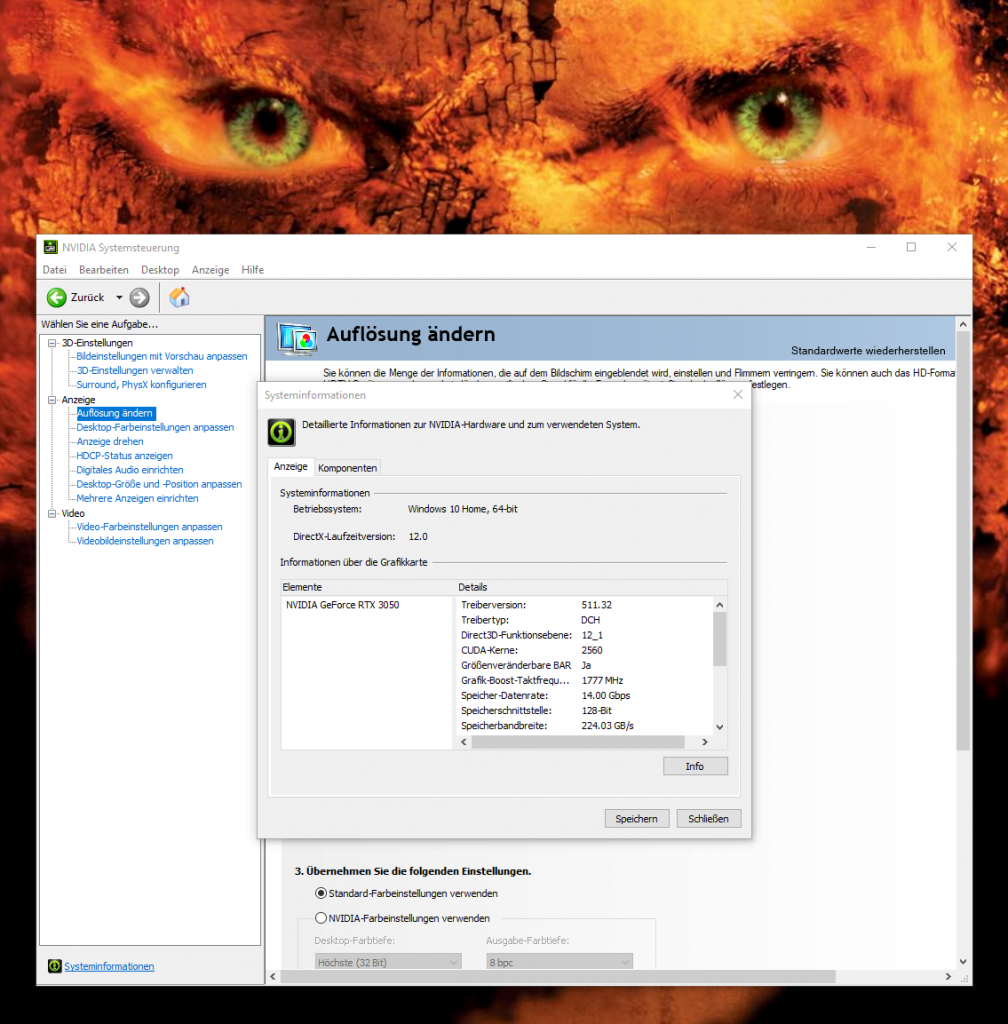The image size is (1008, 1024).
Task: Open the Bearbeiten menu
Action: click(104, 270)
